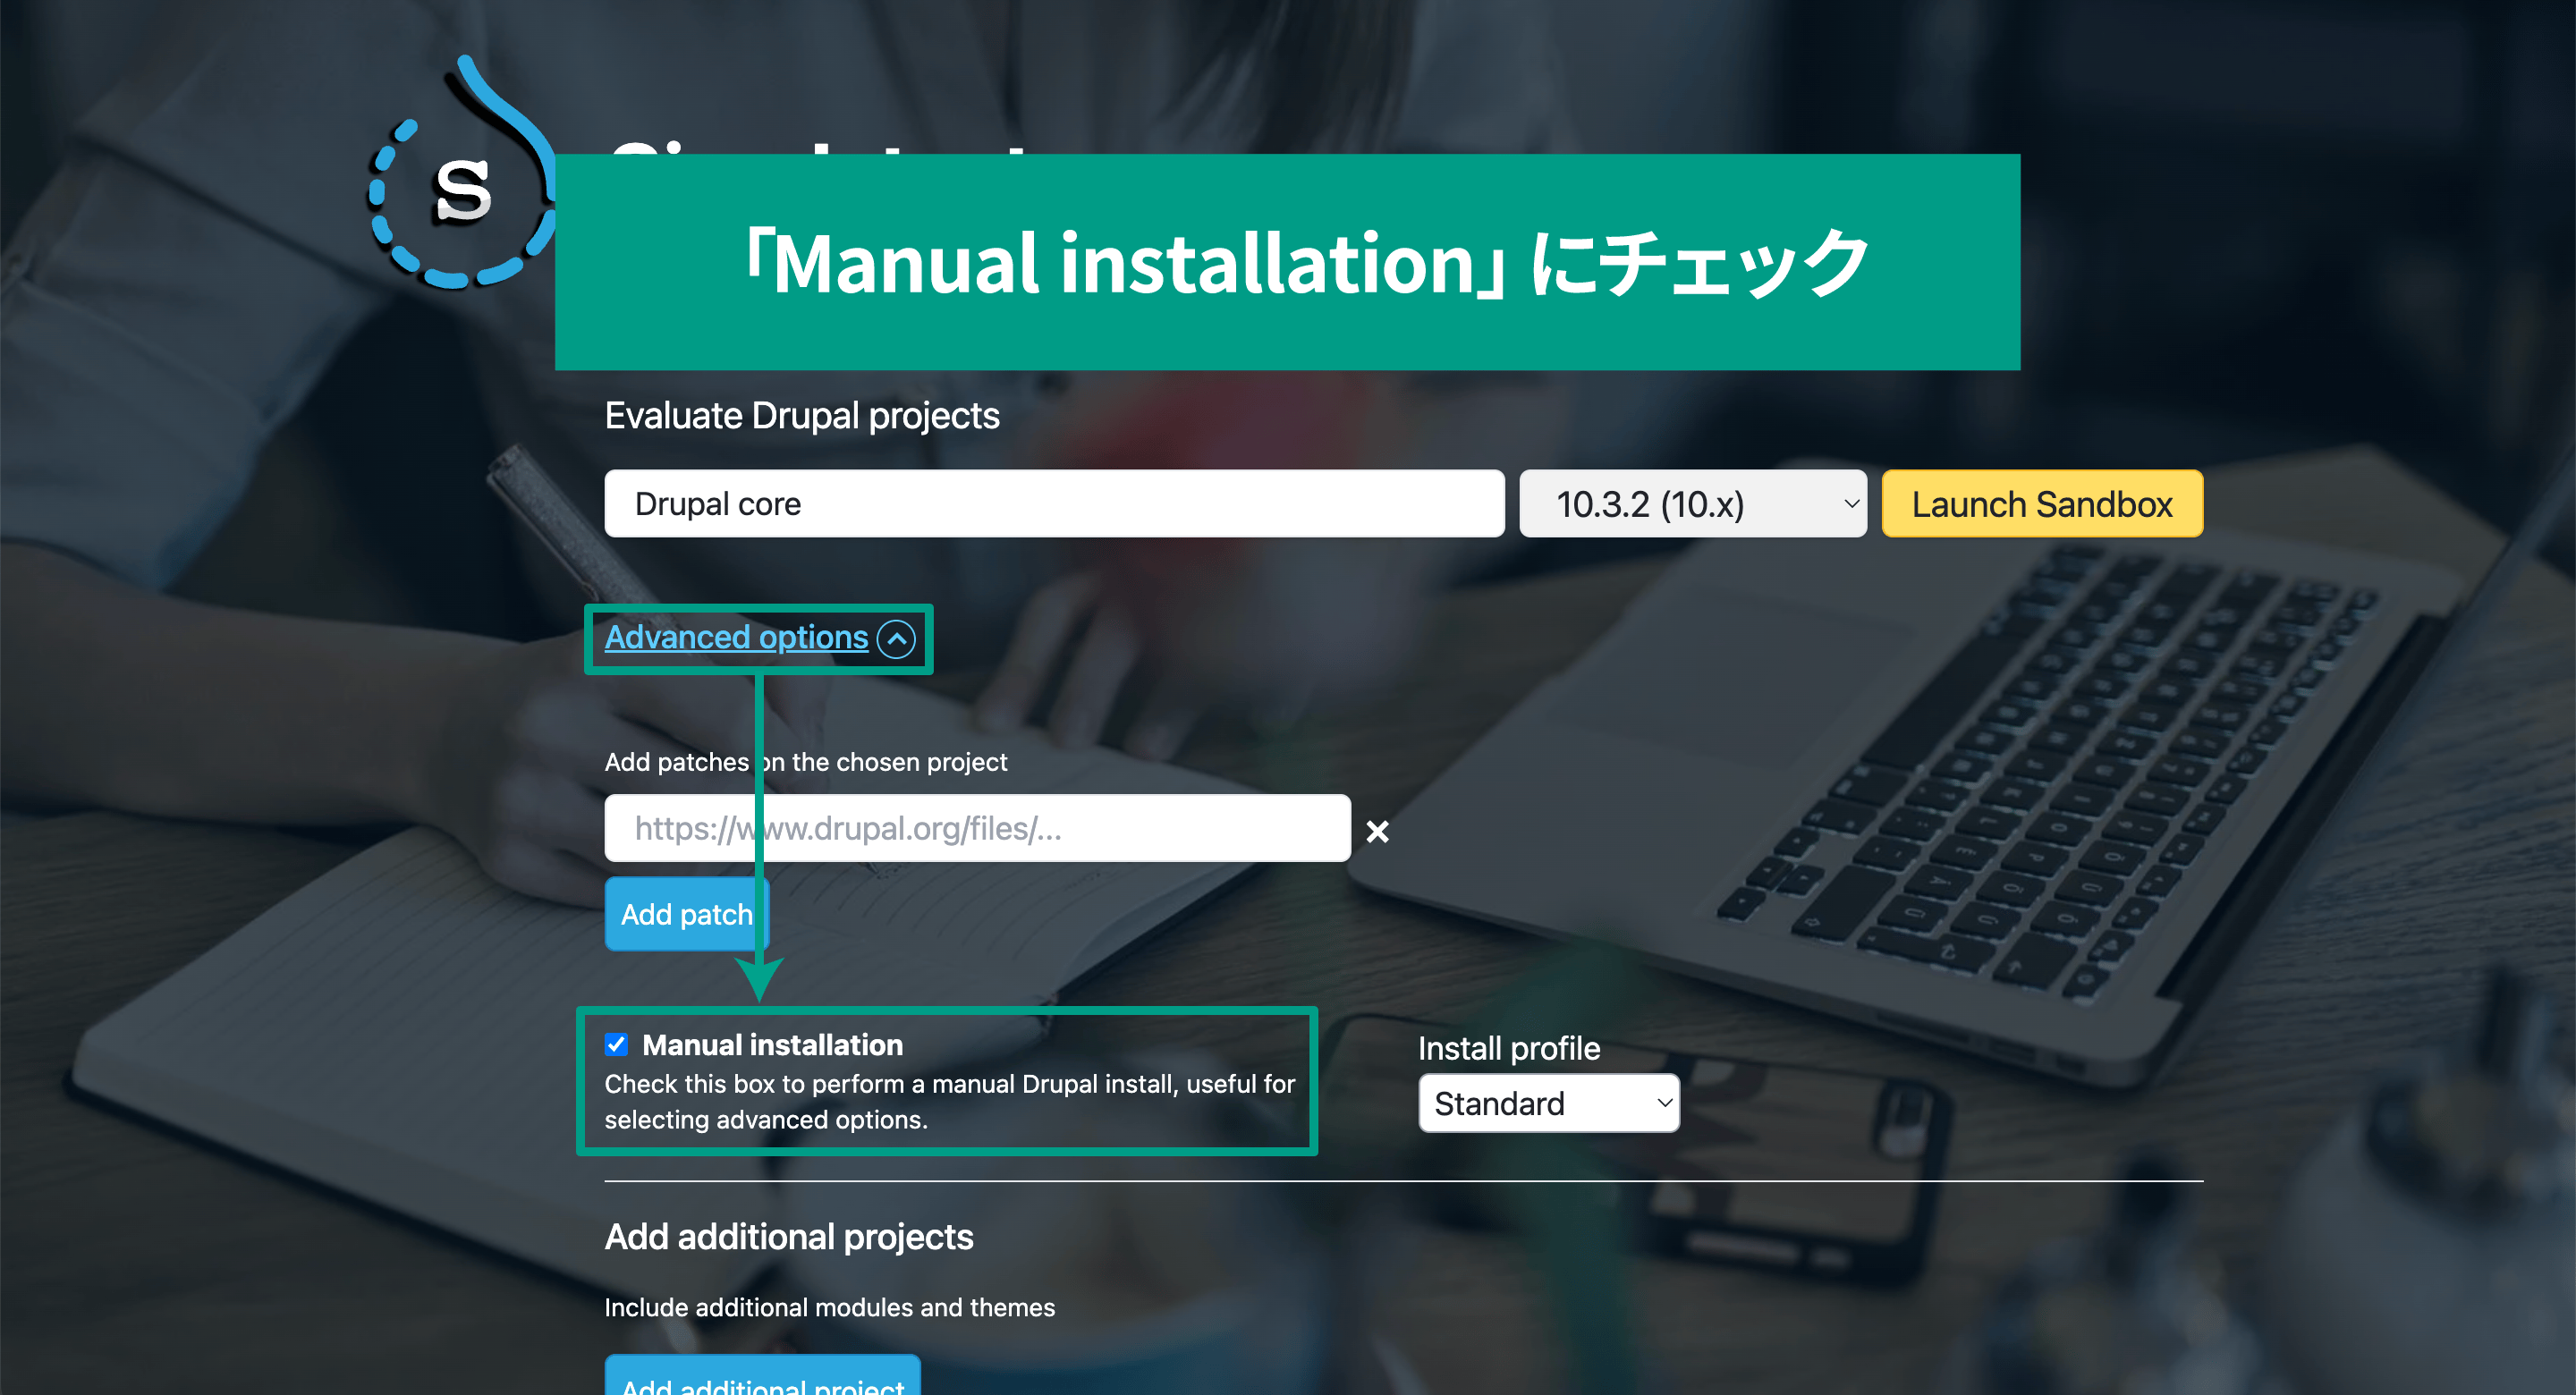
Task: Focus the patch URL input field
Action: click(x=977, y=828)
